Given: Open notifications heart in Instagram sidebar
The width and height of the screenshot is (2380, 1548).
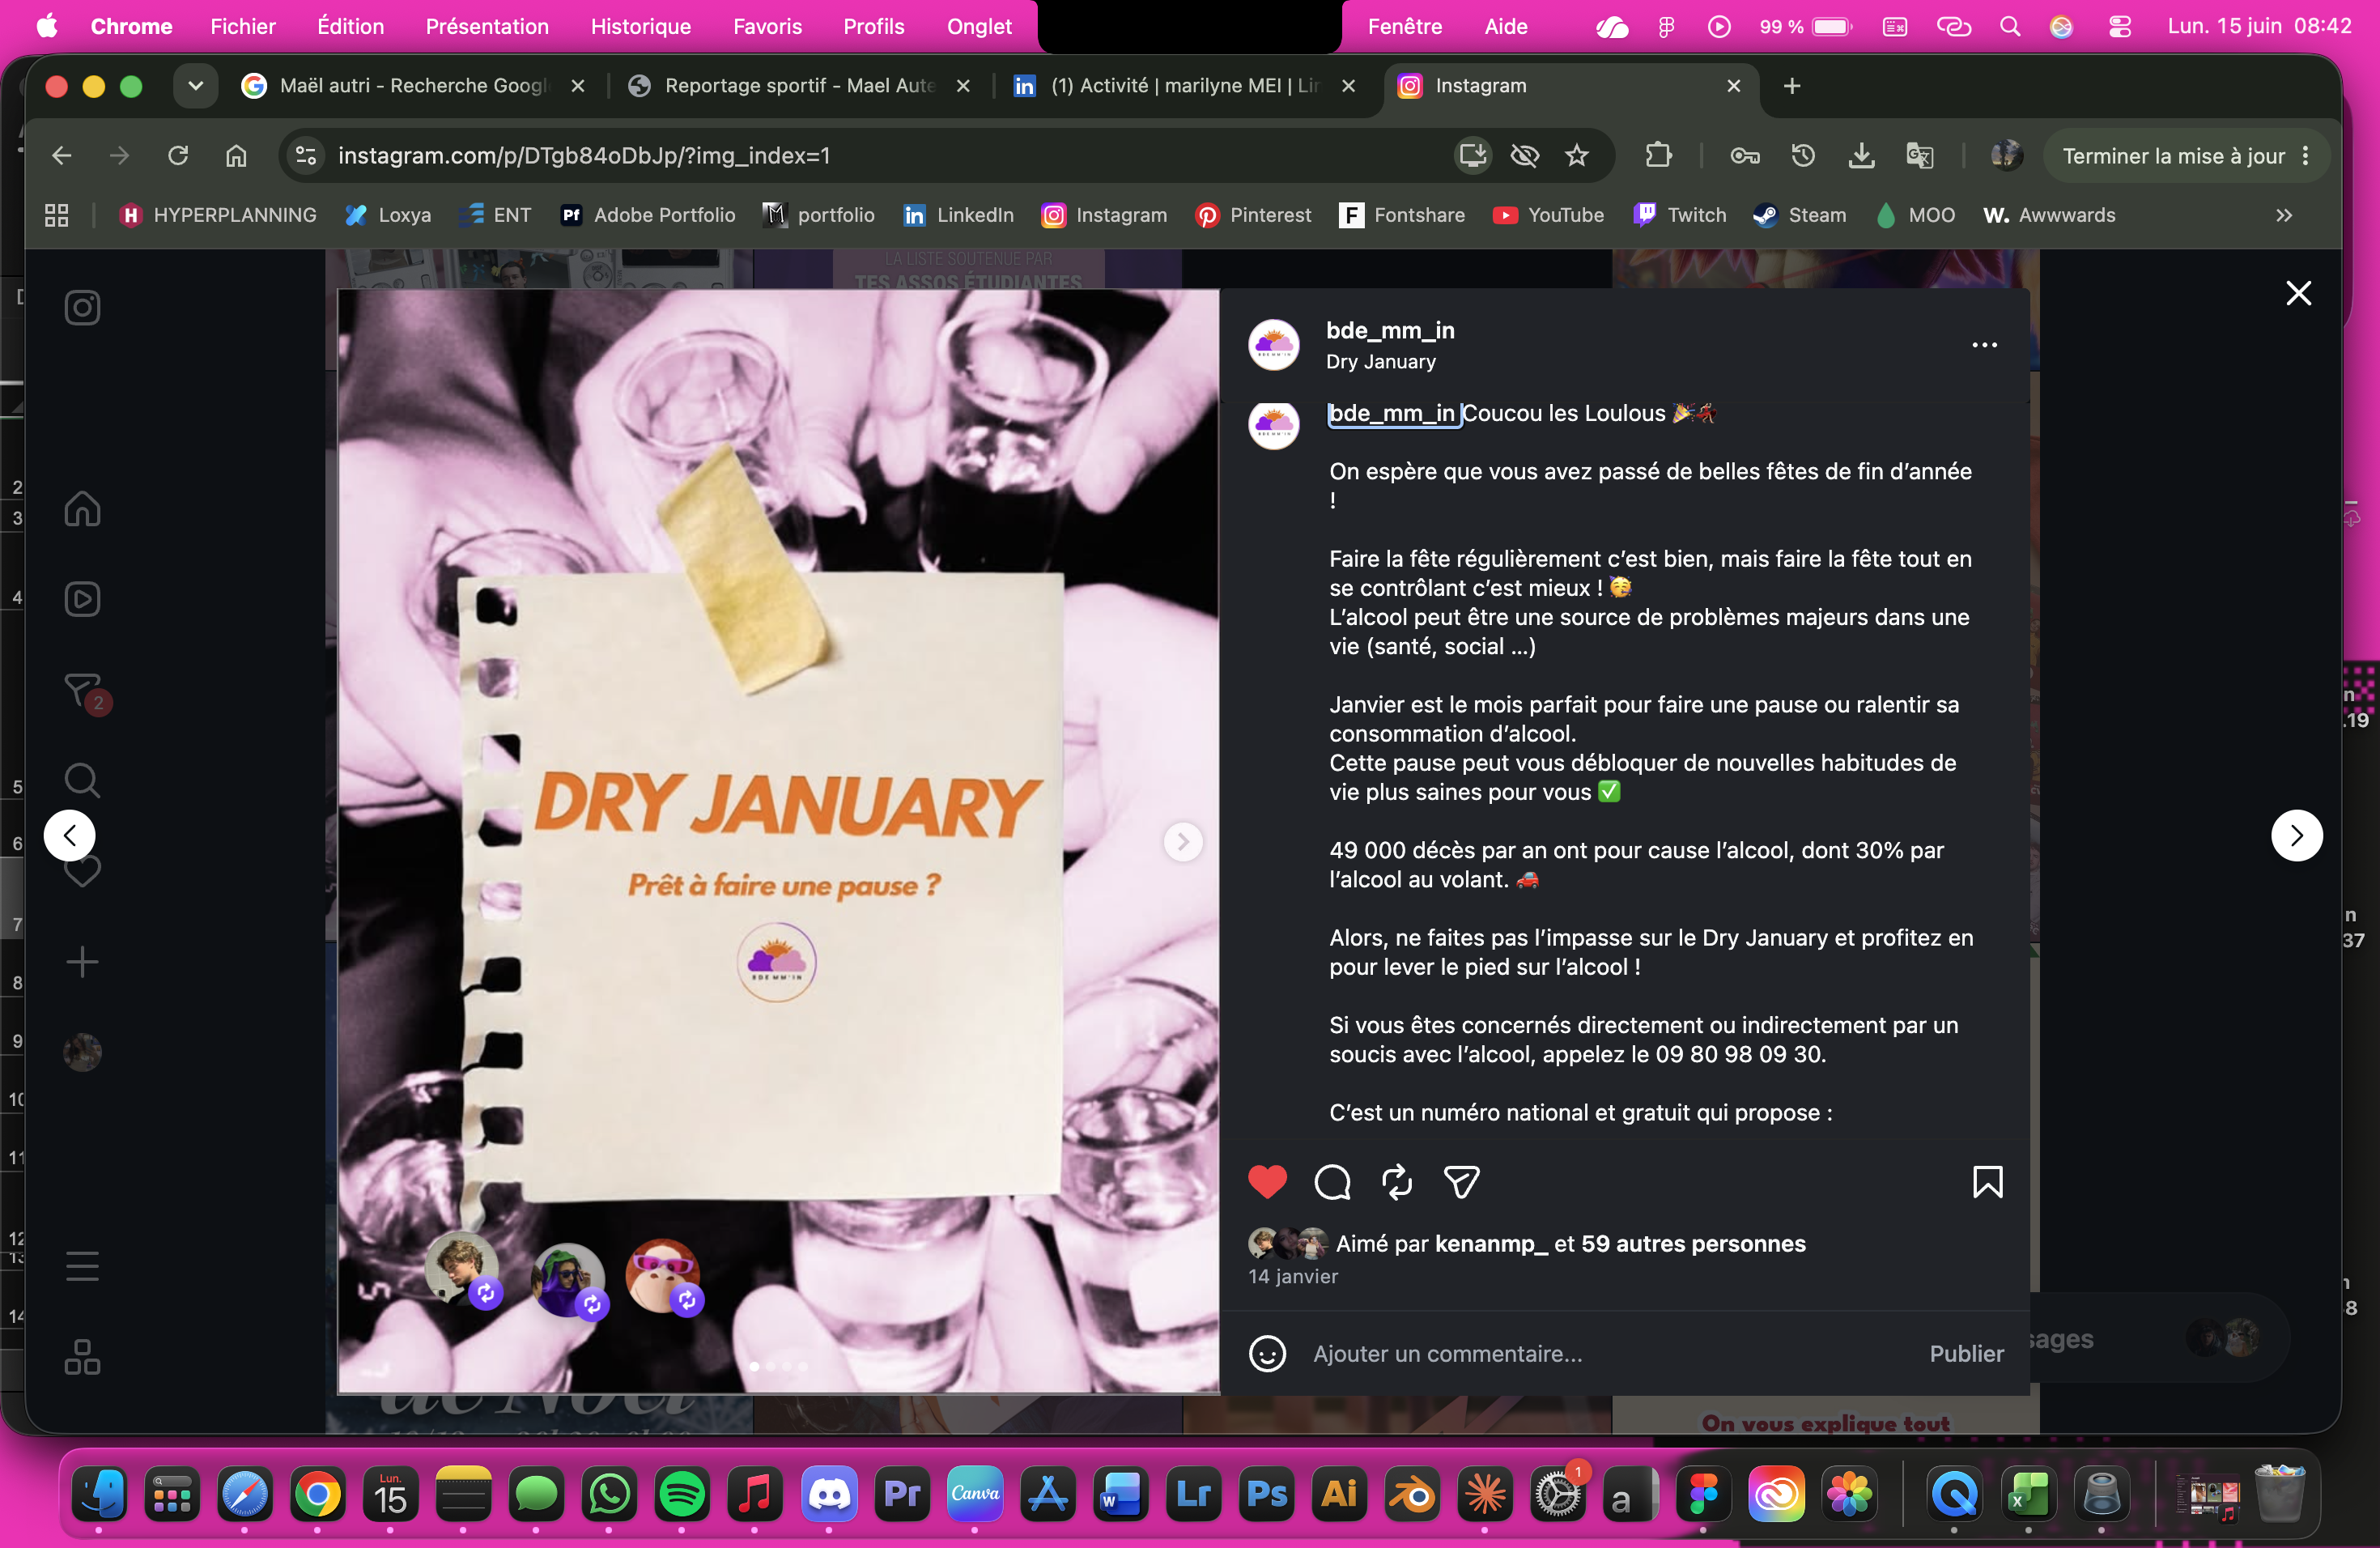Looking at the screenshot, I should [82, 871].
